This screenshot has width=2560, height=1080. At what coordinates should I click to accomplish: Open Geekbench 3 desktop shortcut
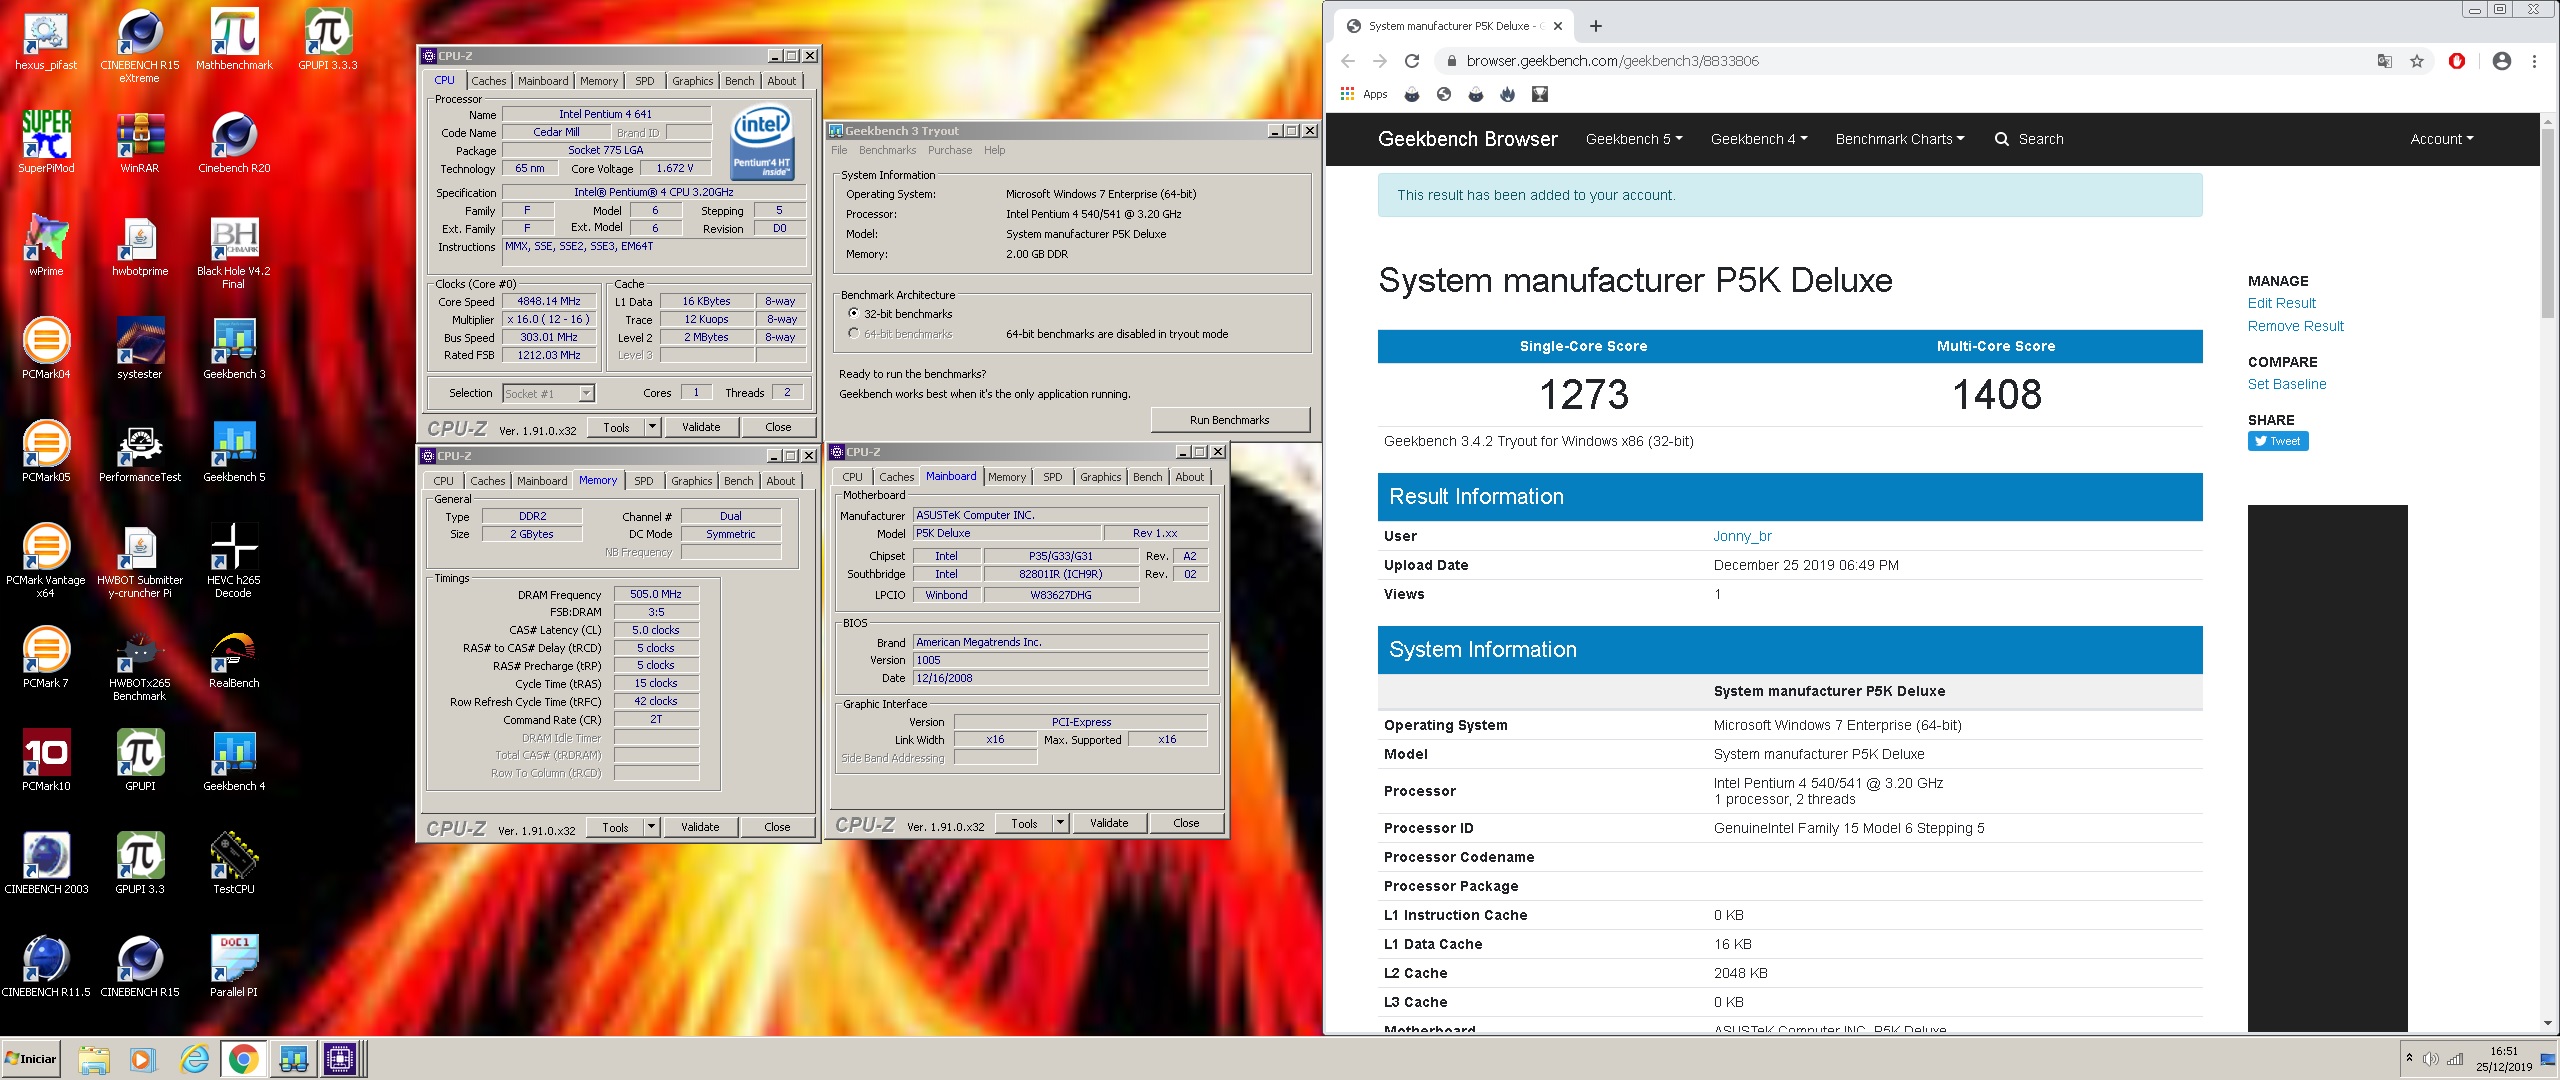click(x=234, y=348)
